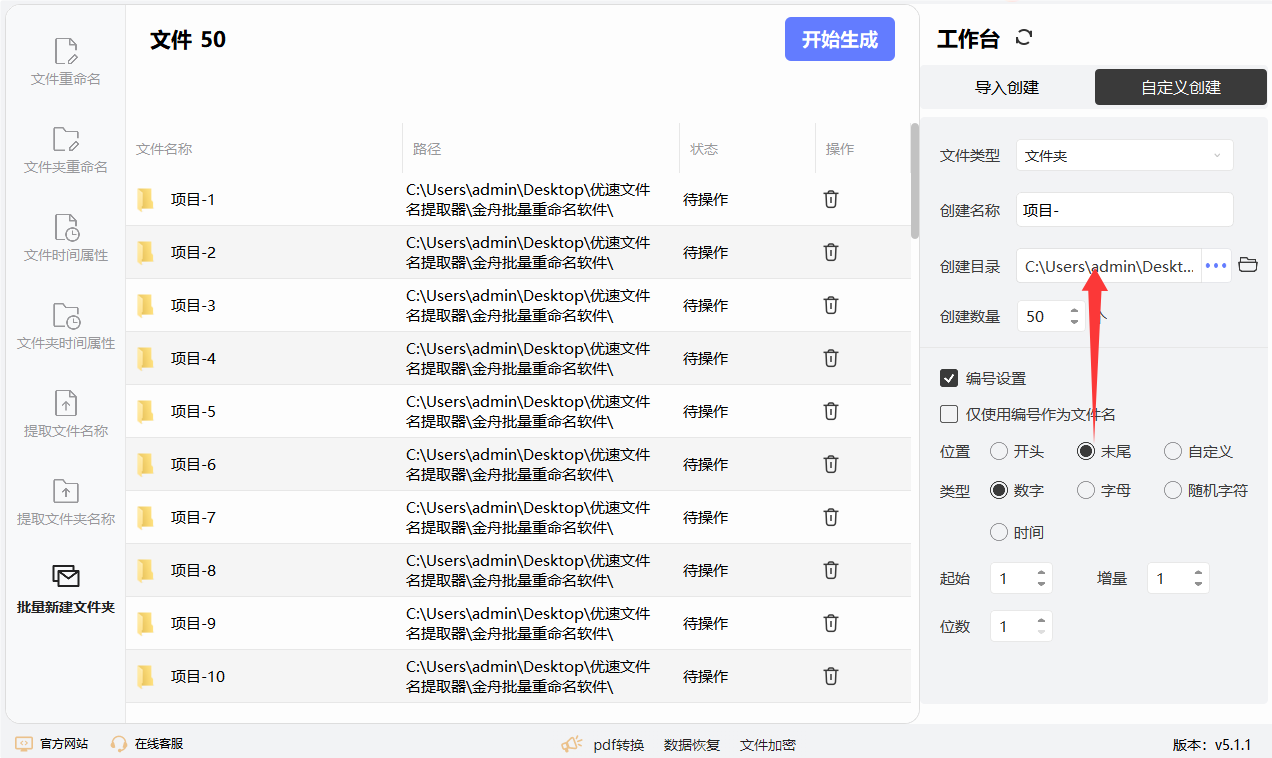Click the 操作 column header
This screenshot has width=1272, height=758.
point(840,149)
